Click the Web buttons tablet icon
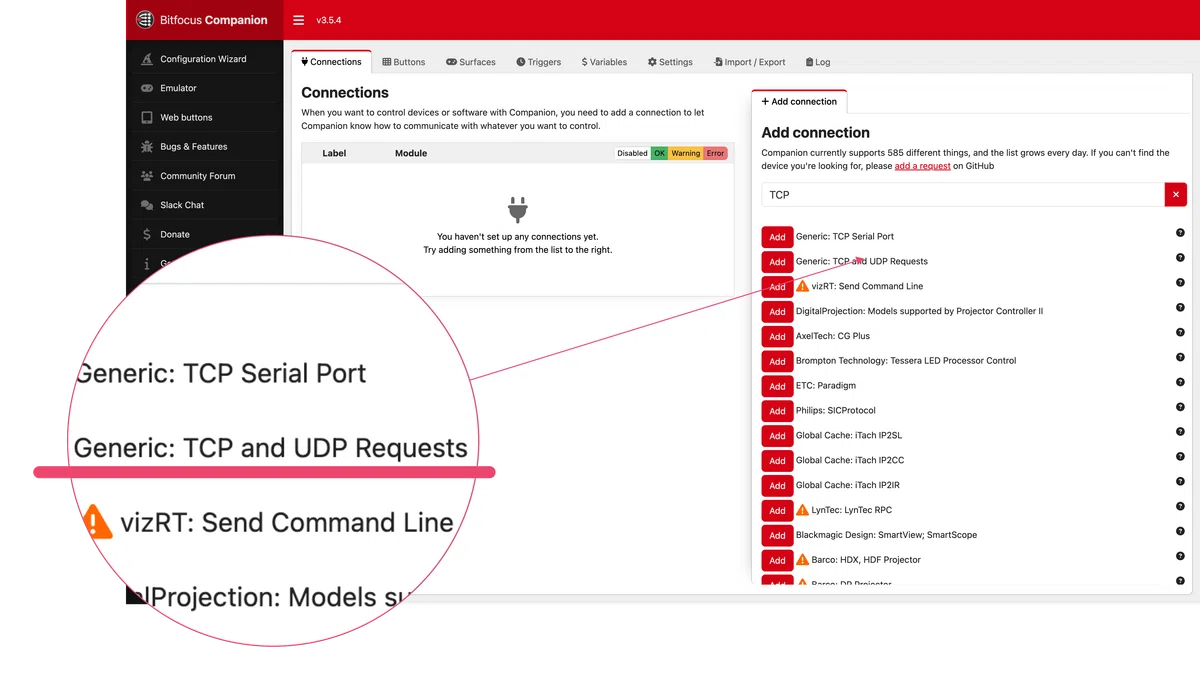 coord(147,117)
